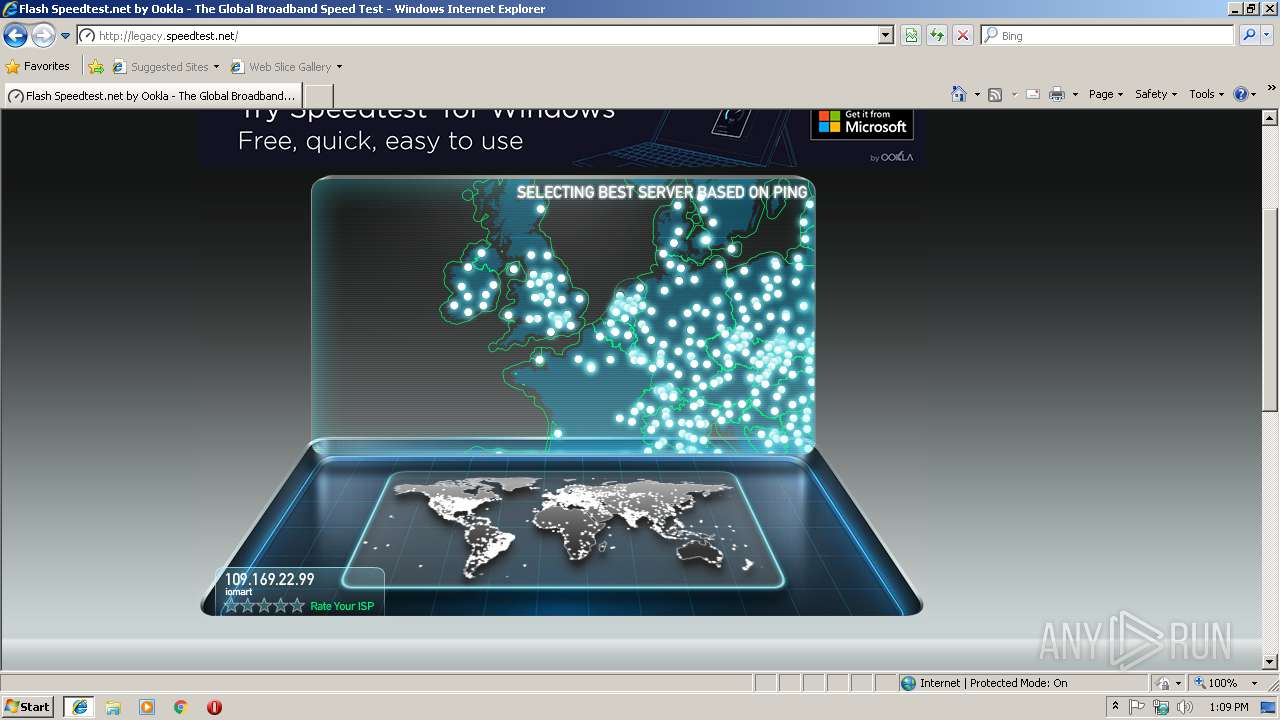Go forward with the Forward arrow button
Image resolution: width=1280 pixels, height=720 pixels.
point(43,36)
